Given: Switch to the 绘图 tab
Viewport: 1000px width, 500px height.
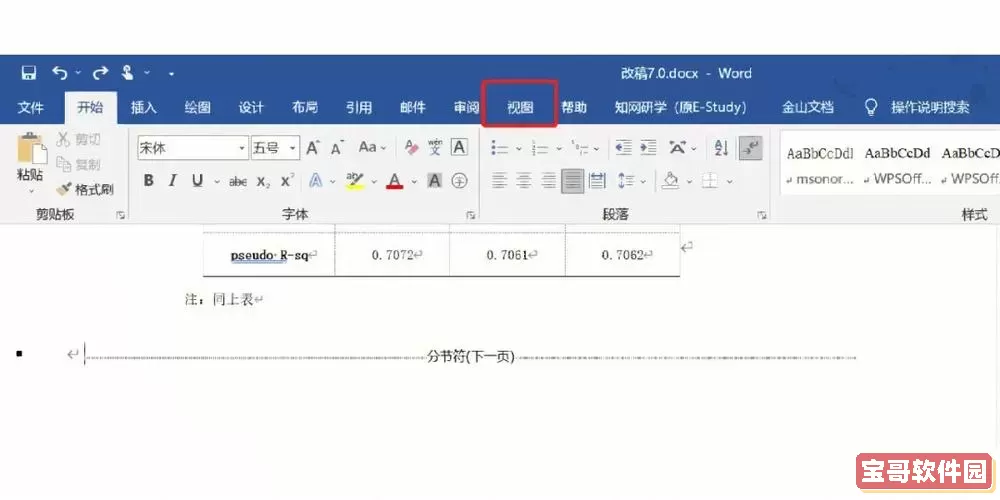Looking at the screenshot, I should click(x=197, y=107).
